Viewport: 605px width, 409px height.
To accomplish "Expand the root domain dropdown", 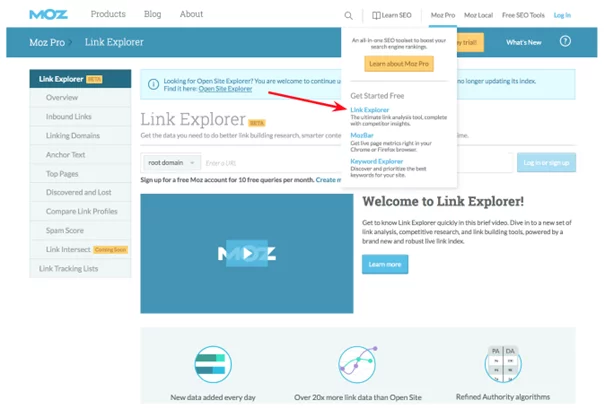I will (x=171, y=162).
